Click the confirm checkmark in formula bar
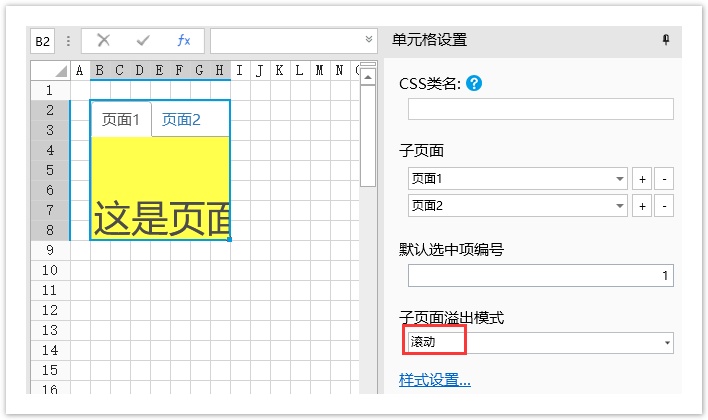 point(143,41)
